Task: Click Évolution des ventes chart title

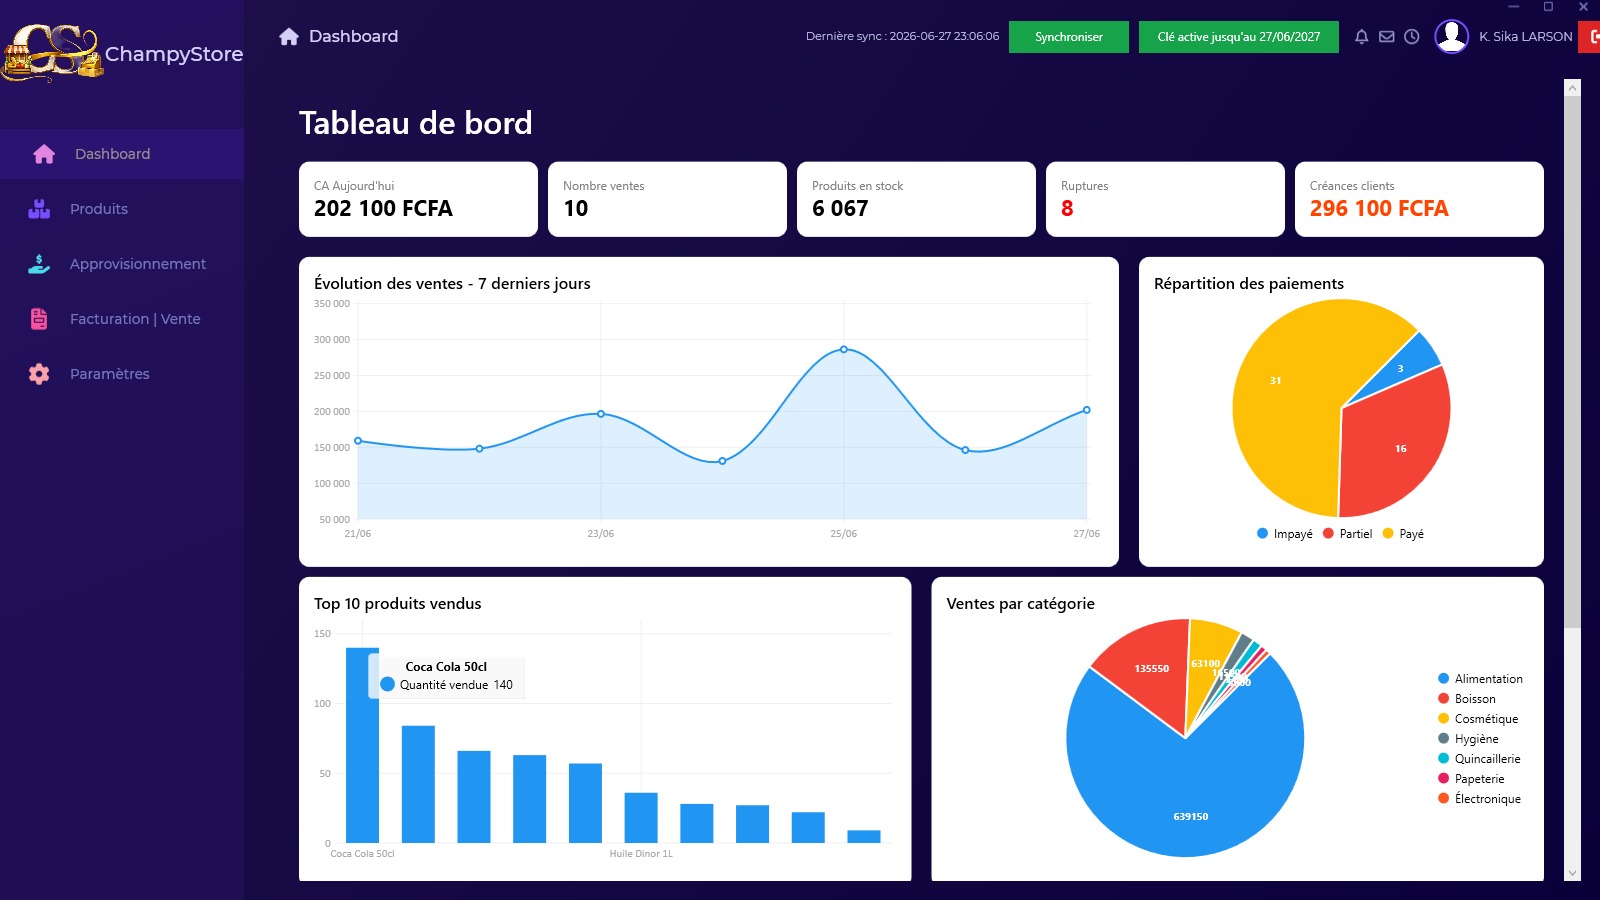Action: coord(452,284)
